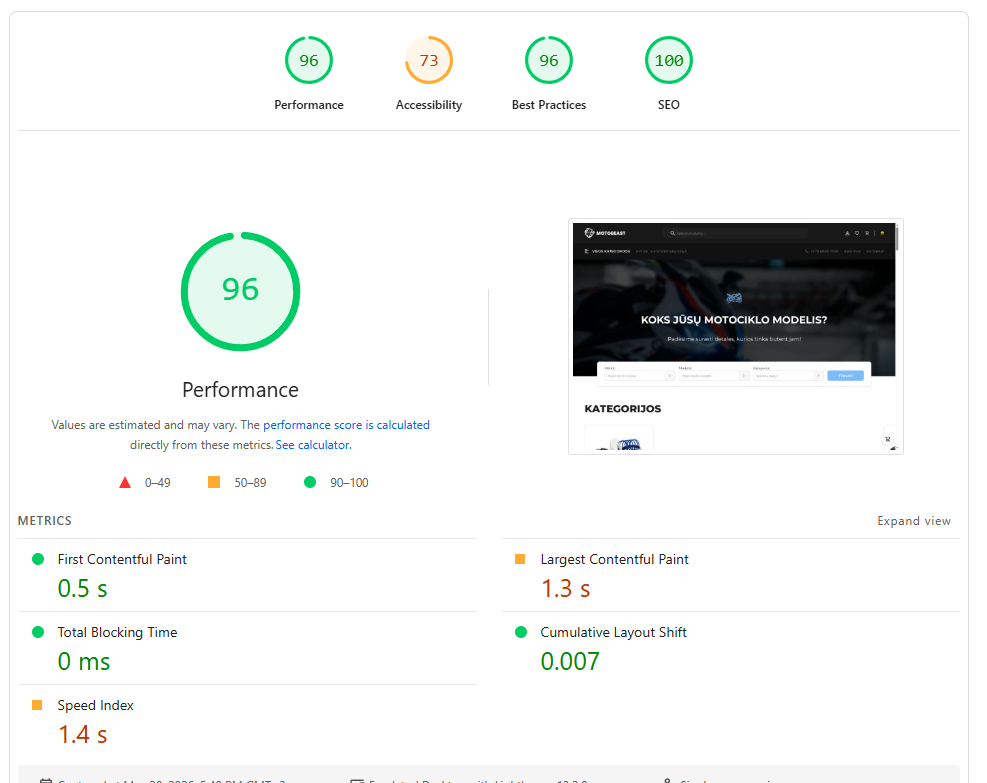Click the large 'Performance' heading under the gauge

(240, 390)
